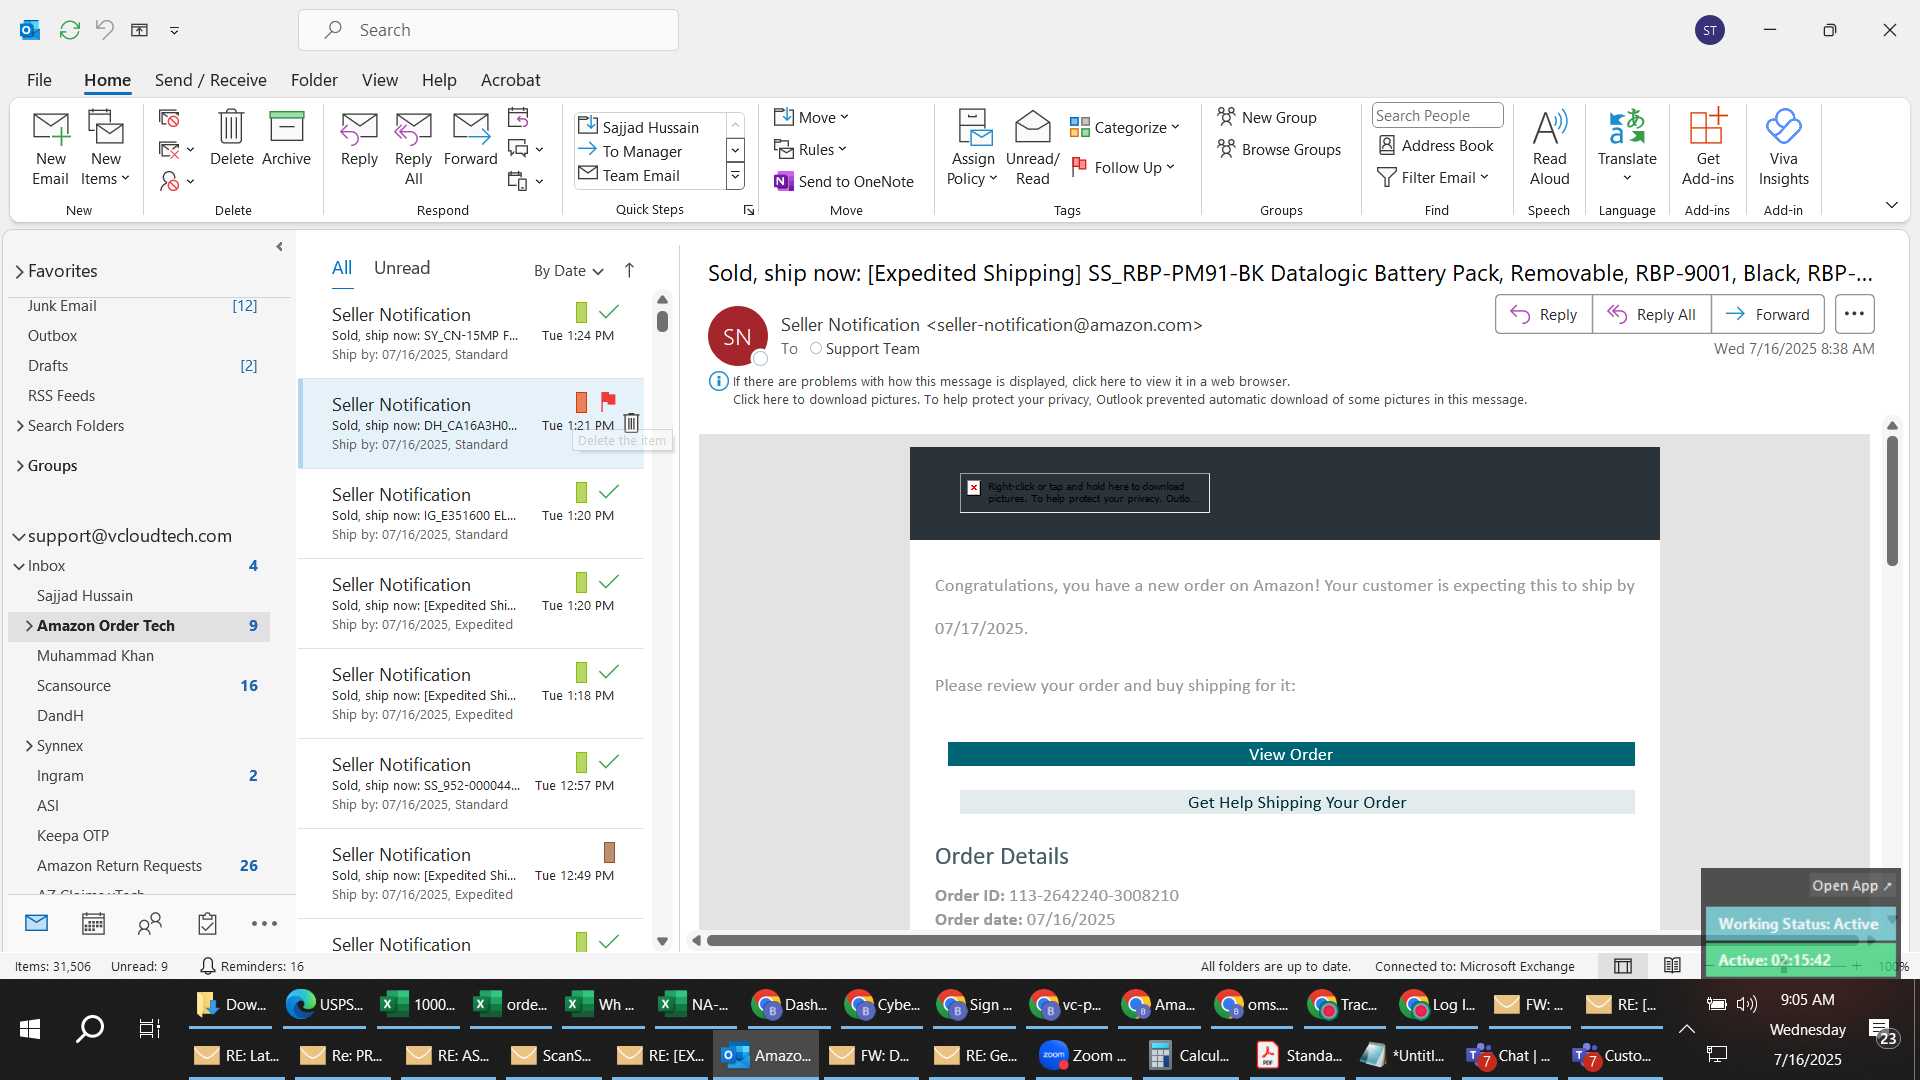Expand the Amazon Order Tech folder
Image resolution: width=1920 pixels, height=1080 pixels.
[28, 626]
